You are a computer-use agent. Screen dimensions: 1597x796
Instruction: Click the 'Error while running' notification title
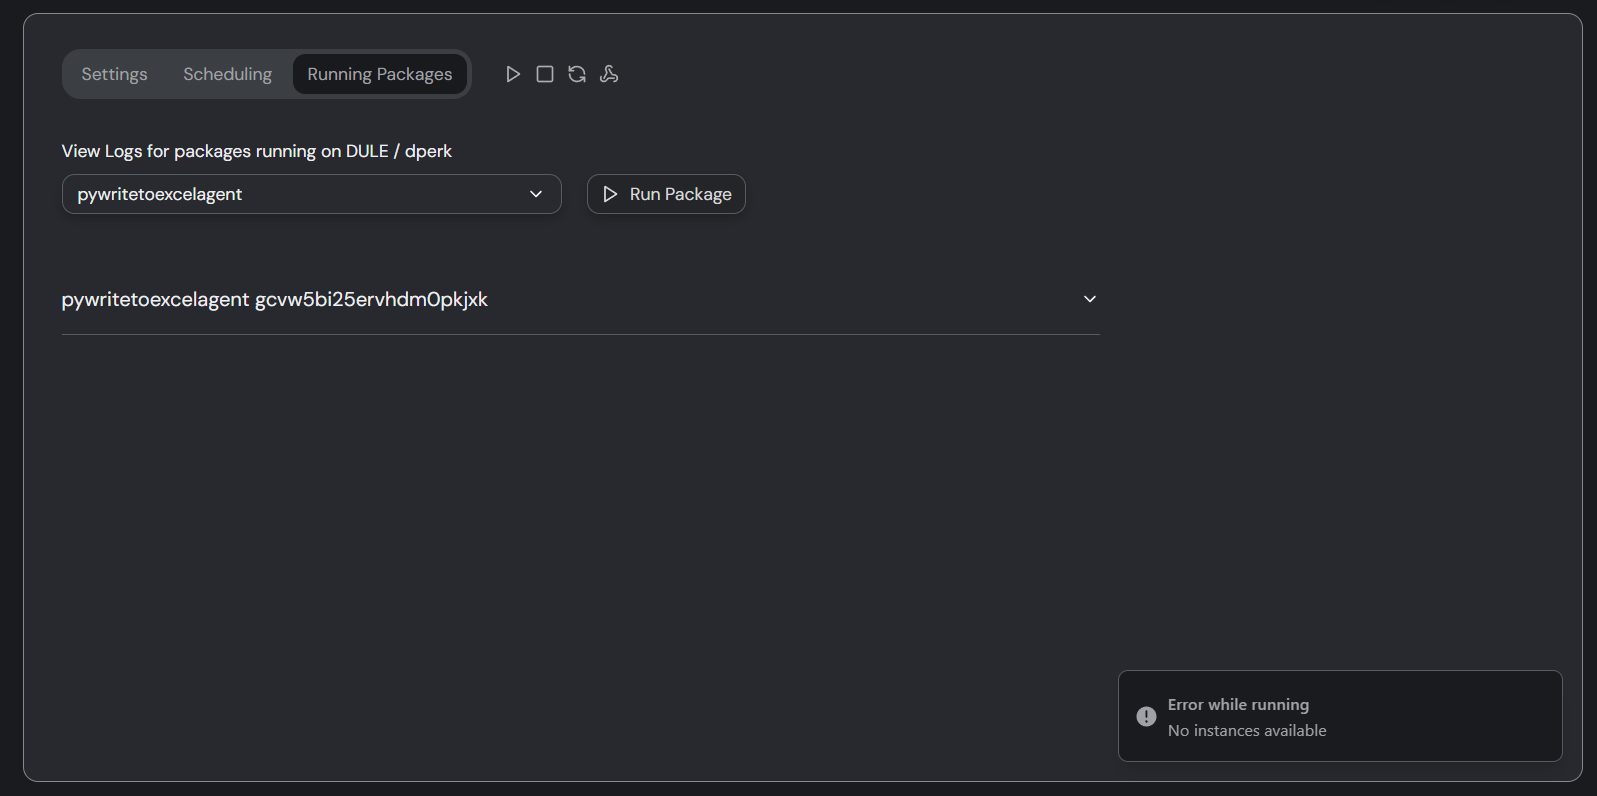(x=1238, y=705)
